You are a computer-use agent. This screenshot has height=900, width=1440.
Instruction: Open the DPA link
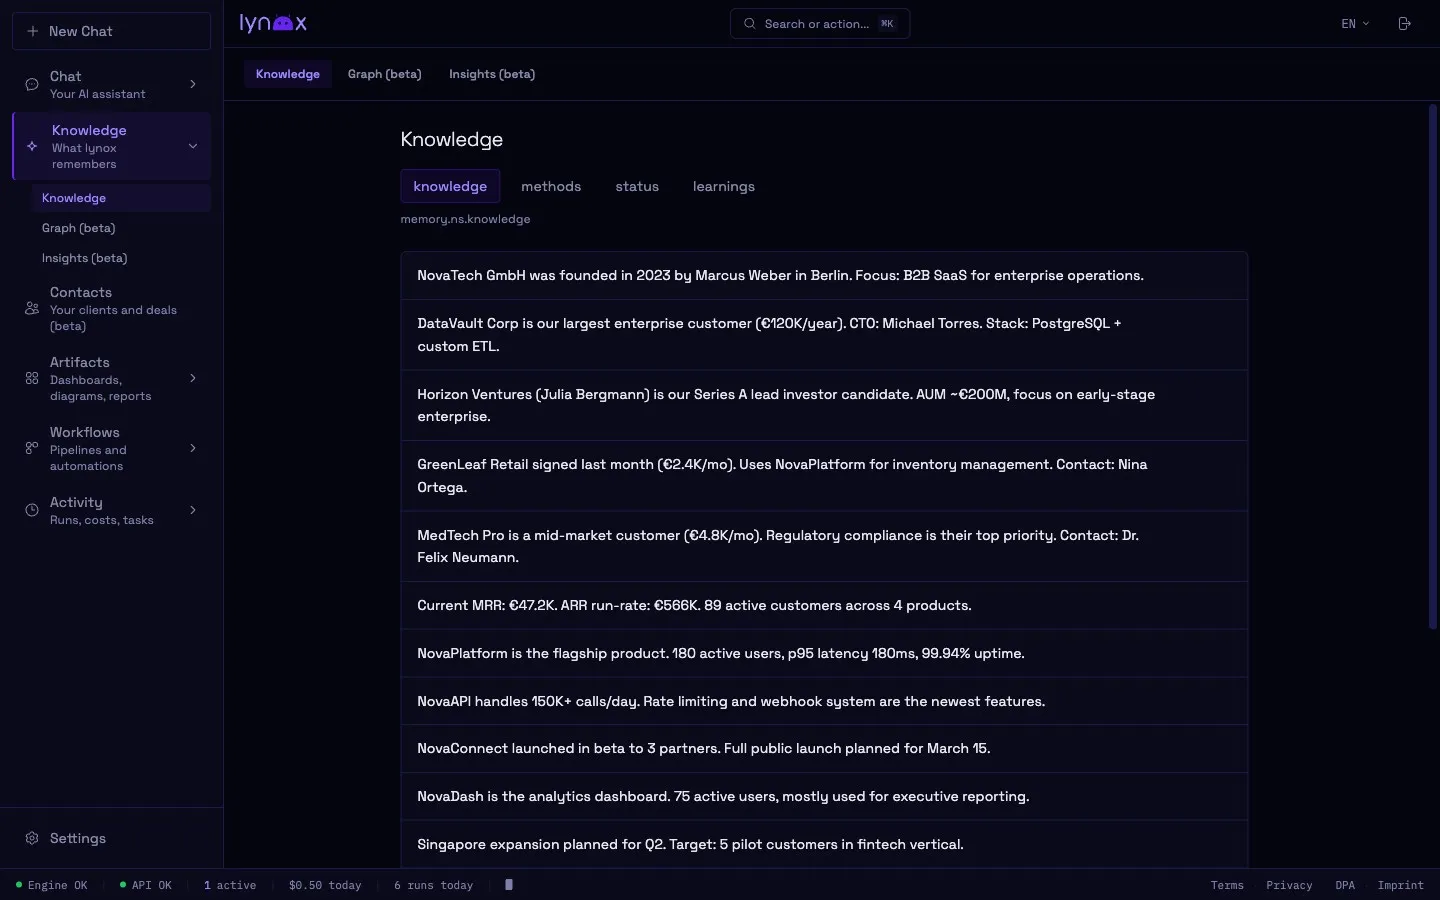point(1345,885)
